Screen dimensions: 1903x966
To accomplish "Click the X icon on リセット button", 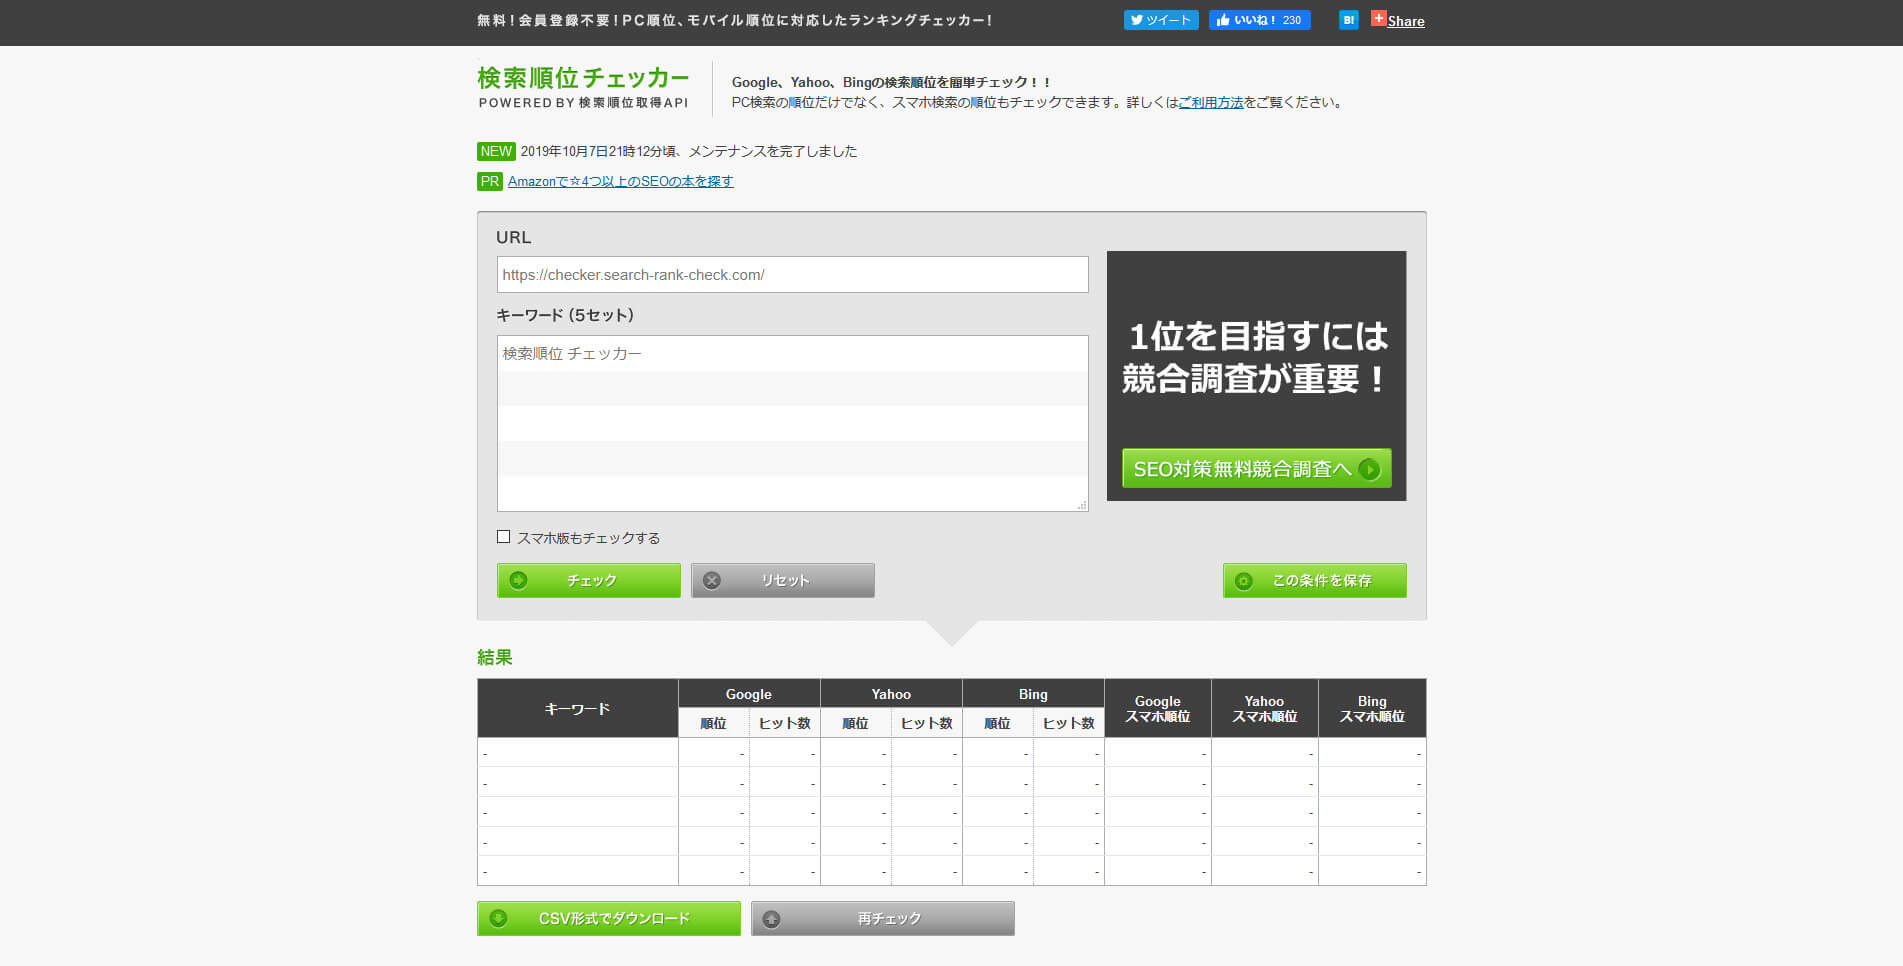I will [712, 580].
